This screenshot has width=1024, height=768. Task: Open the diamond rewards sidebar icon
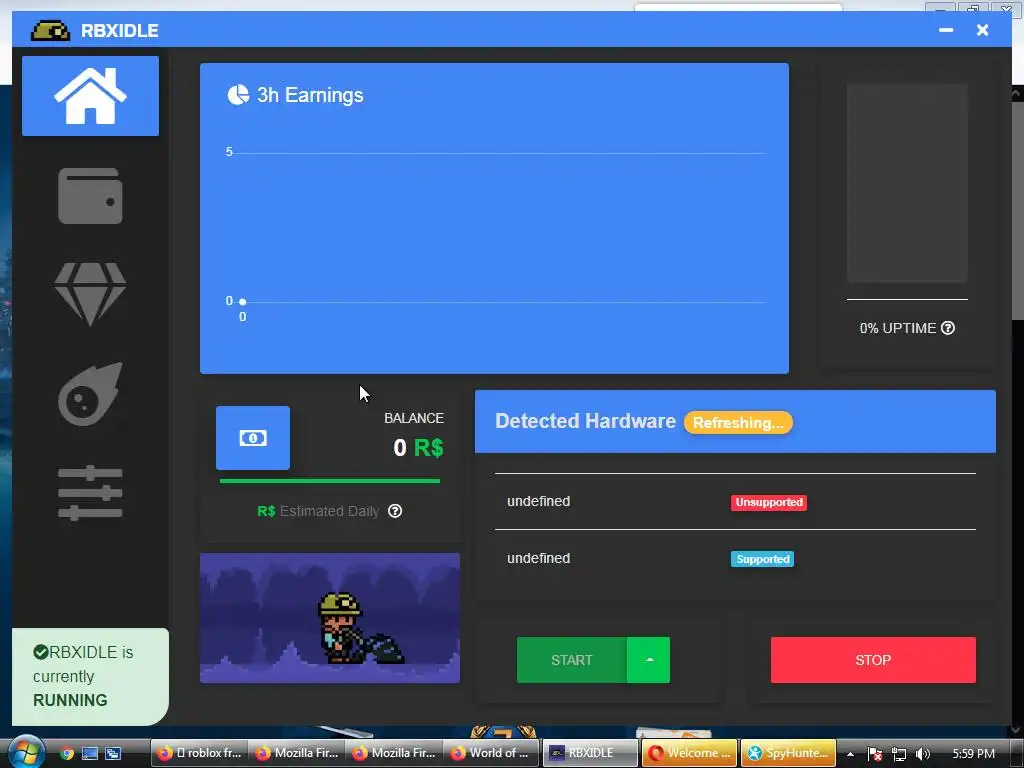click(x=90, y=294)
